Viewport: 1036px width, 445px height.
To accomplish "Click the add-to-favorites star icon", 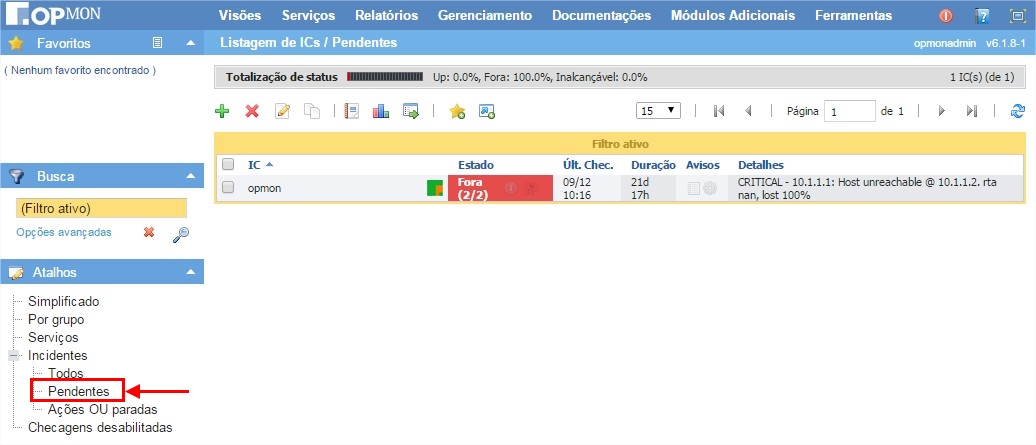I will click(x=457, y=112).
